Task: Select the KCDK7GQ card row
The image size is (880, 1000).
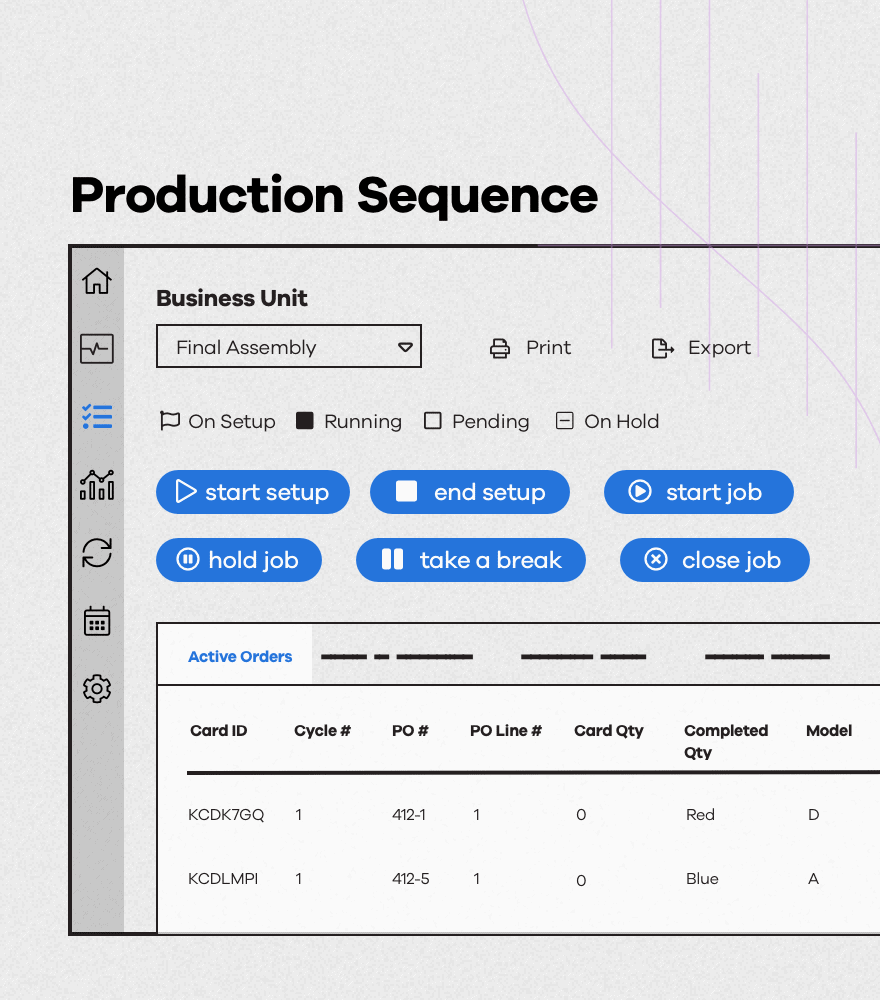Action: point(226,815)
